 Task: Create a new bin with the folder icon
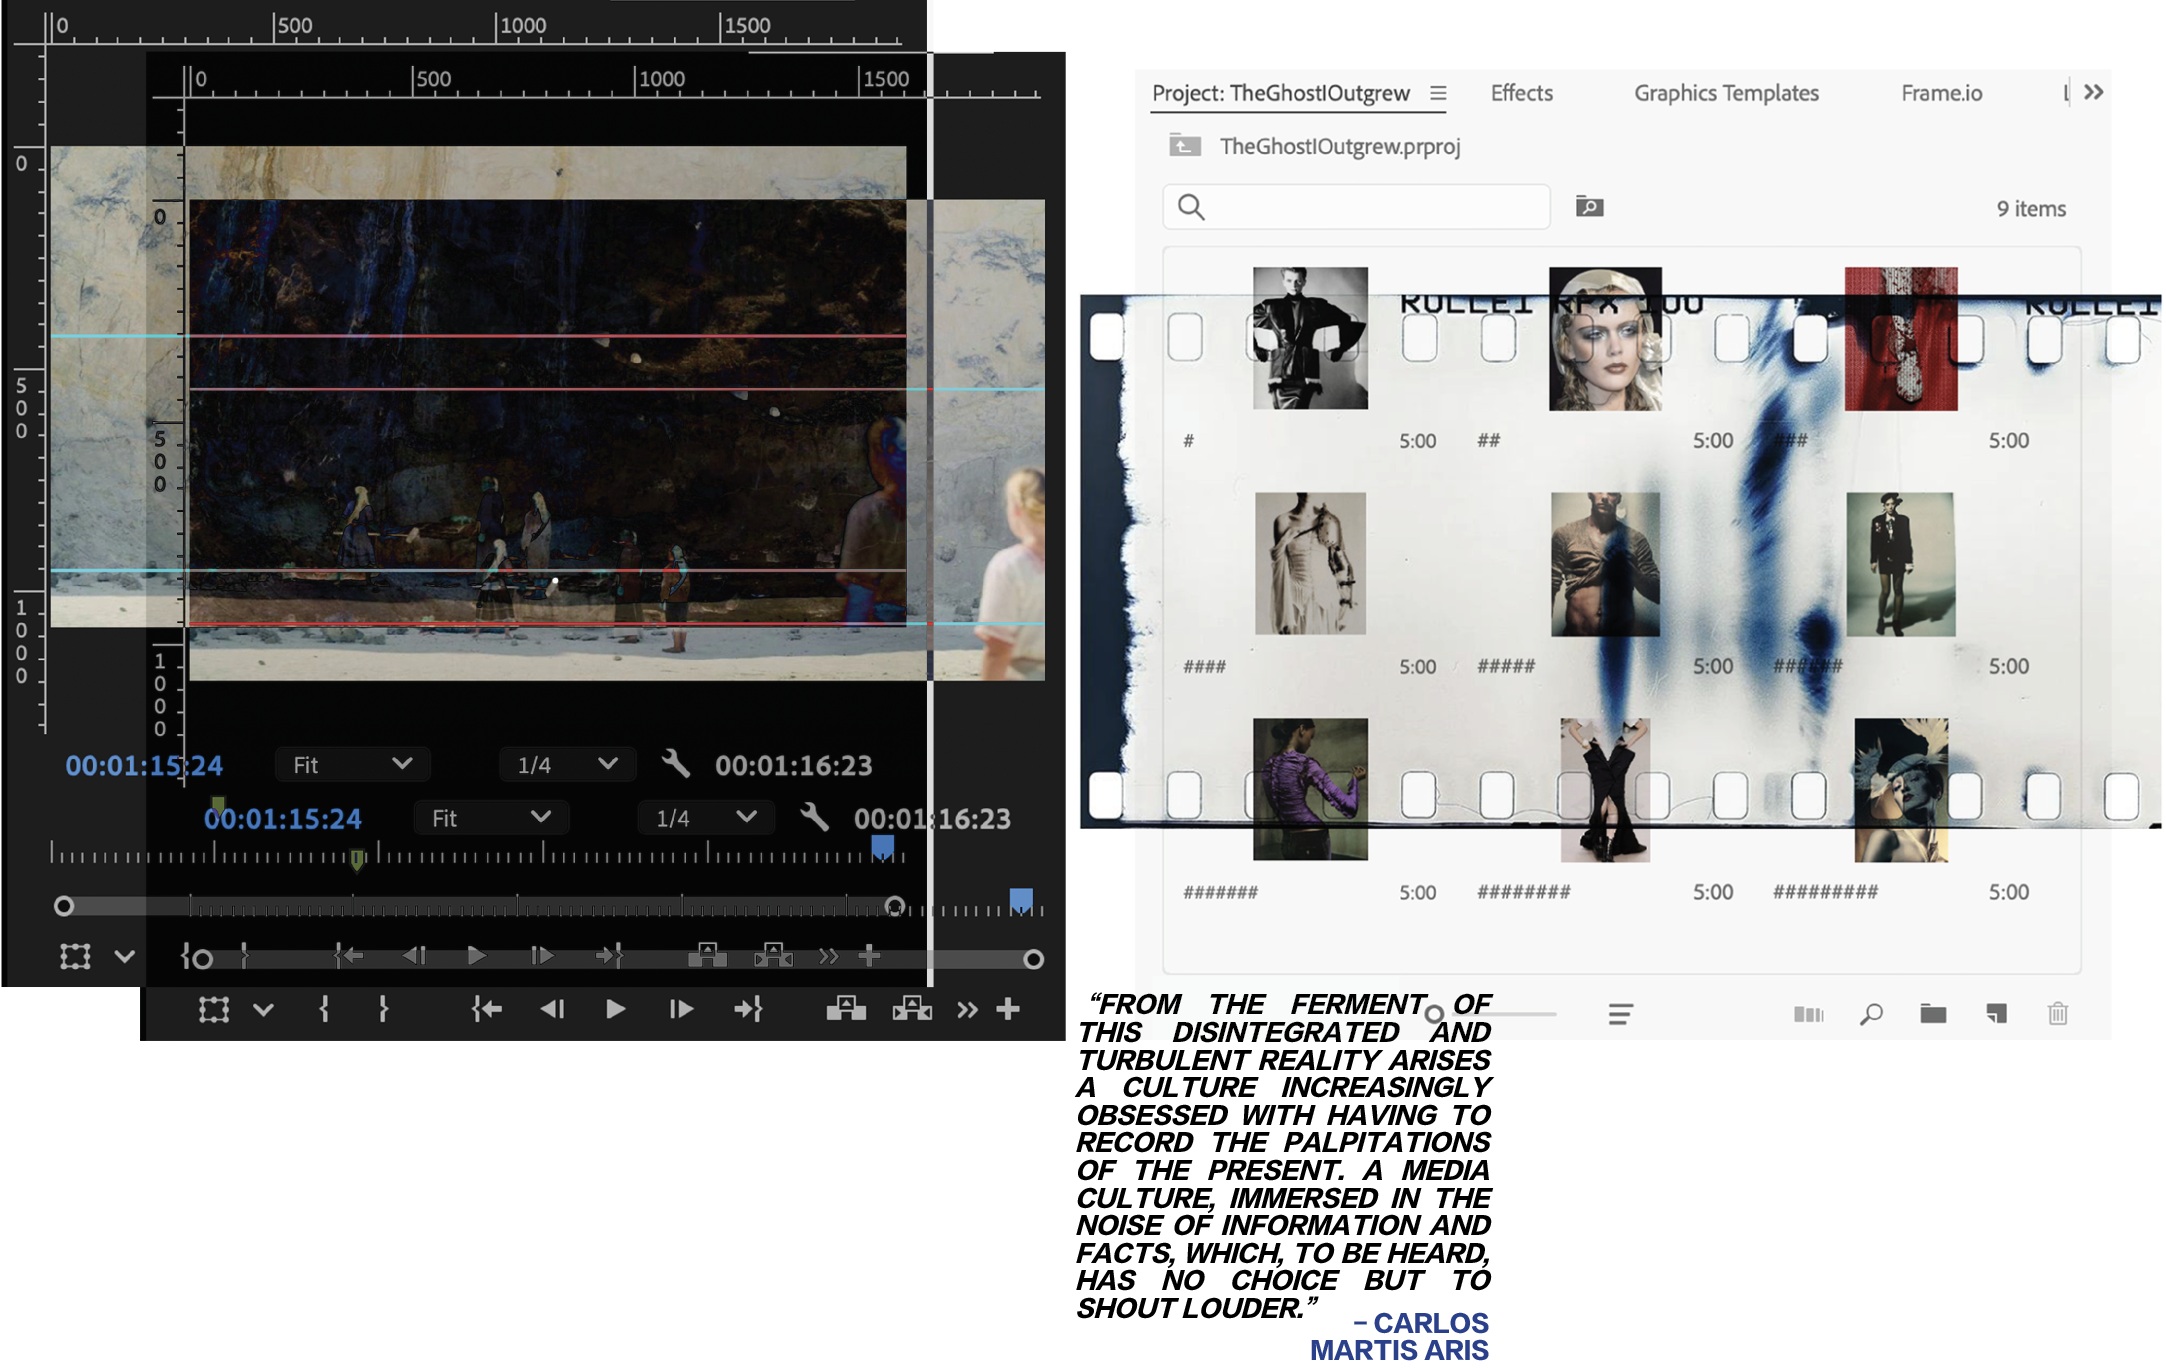(1933, 1013)
